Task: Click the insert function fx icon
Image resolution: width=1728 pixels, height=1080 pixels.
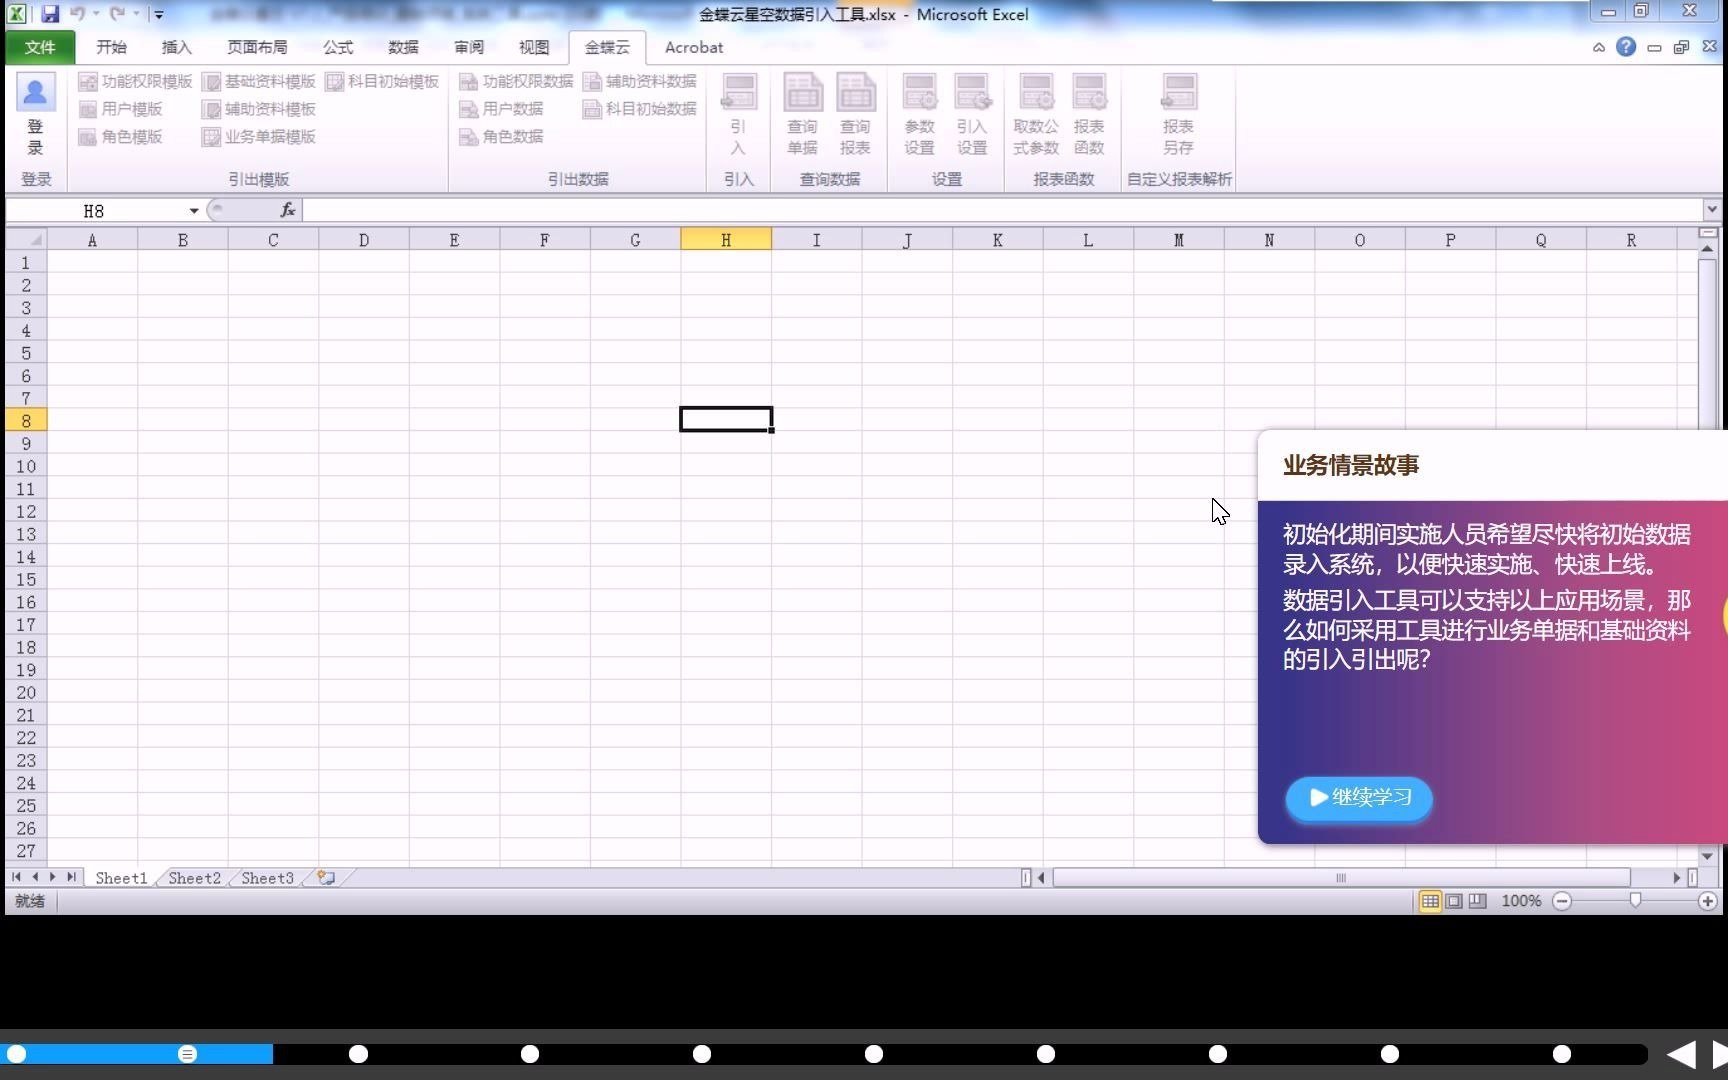Action: pyautogui.click(x=288, y=210)
